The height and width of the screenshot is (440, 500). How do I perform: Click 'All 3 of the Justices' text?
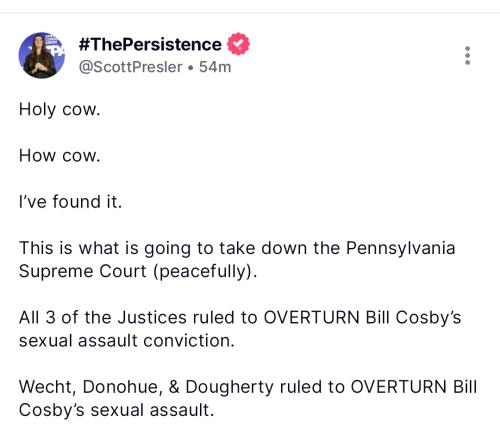pyautogui.click(x=103, y=317)
